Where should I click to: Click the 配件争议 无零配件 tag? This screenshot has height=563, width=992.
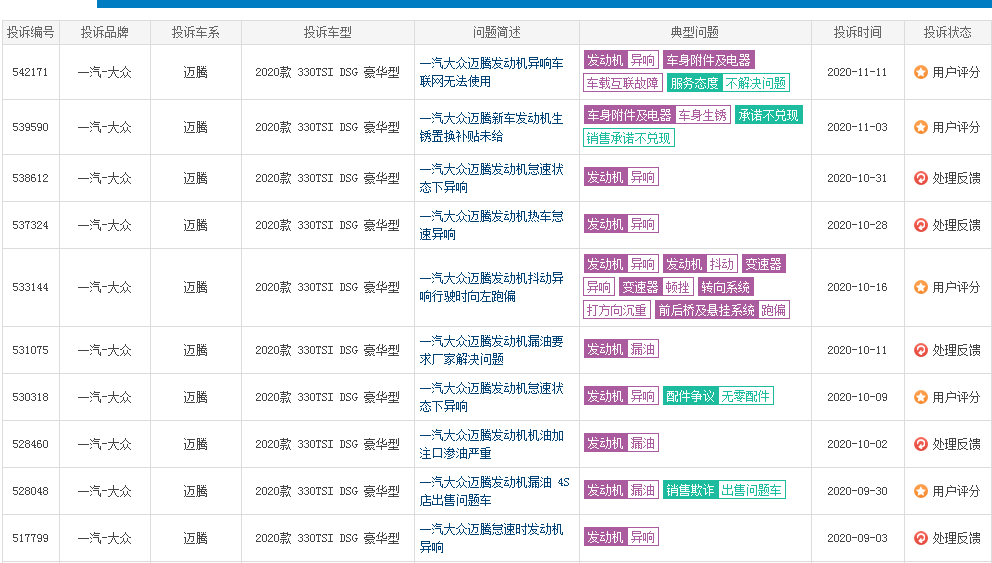(718, 396)
